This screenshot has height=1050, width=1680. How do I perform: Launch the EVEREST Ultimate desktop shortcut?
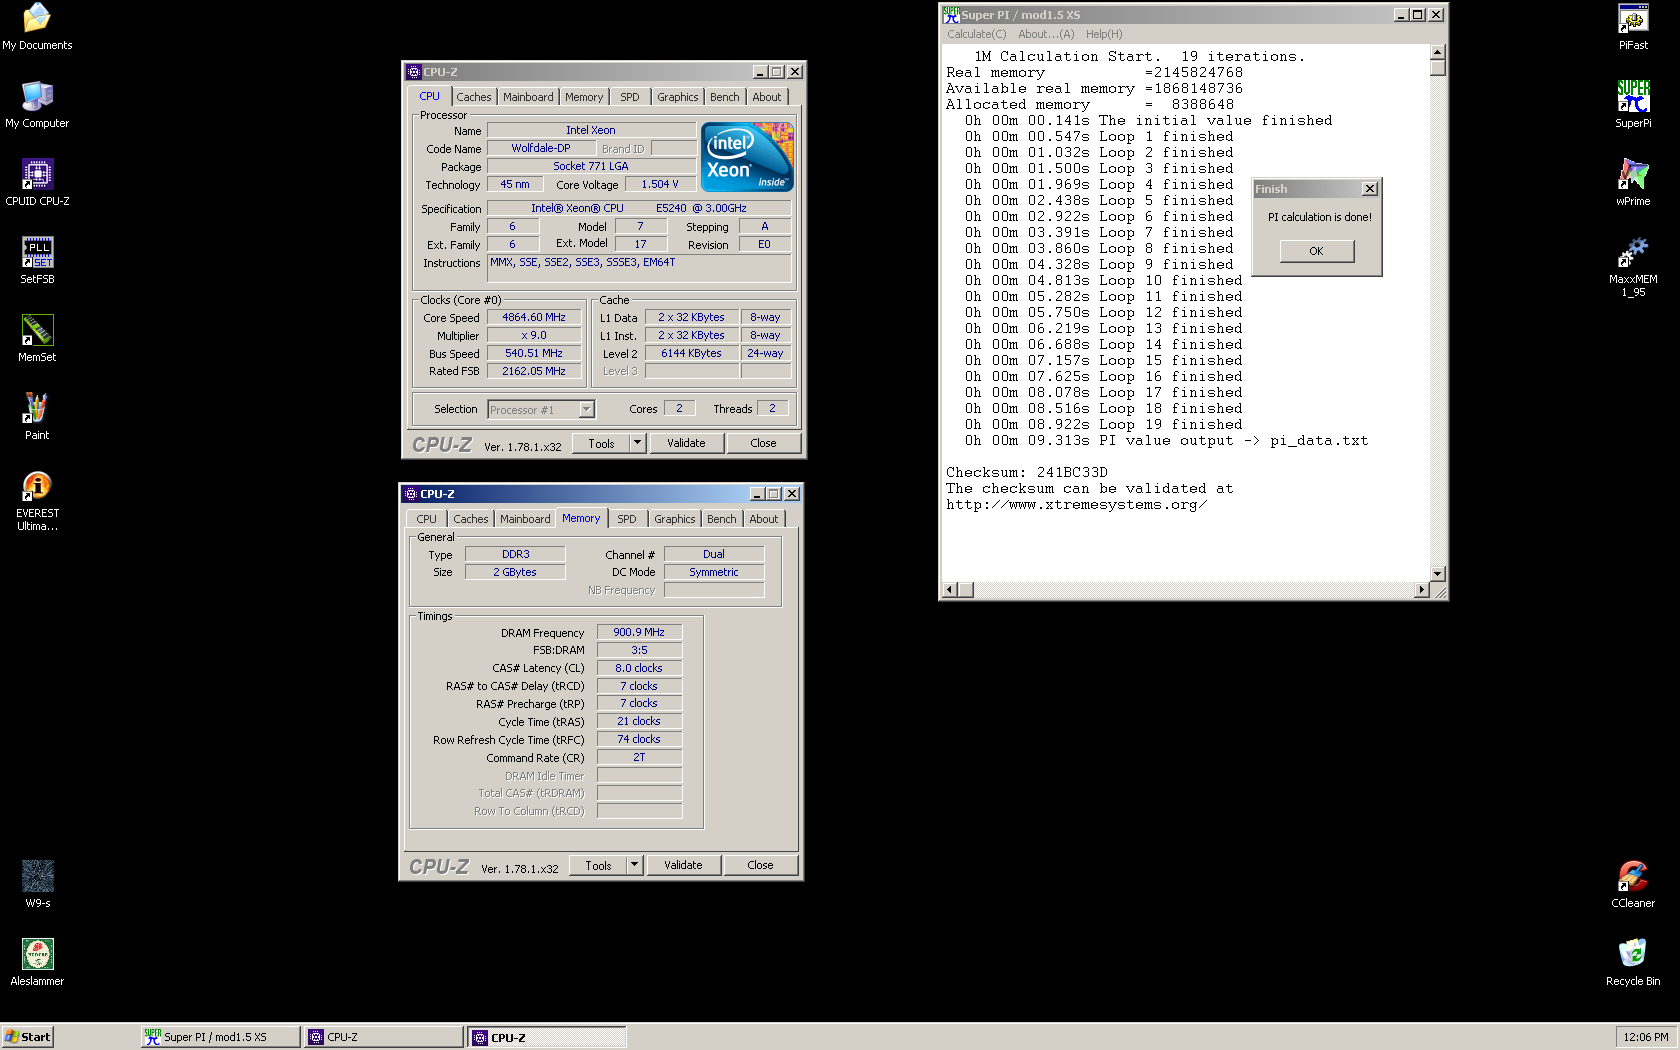click(x=37, y=501)
